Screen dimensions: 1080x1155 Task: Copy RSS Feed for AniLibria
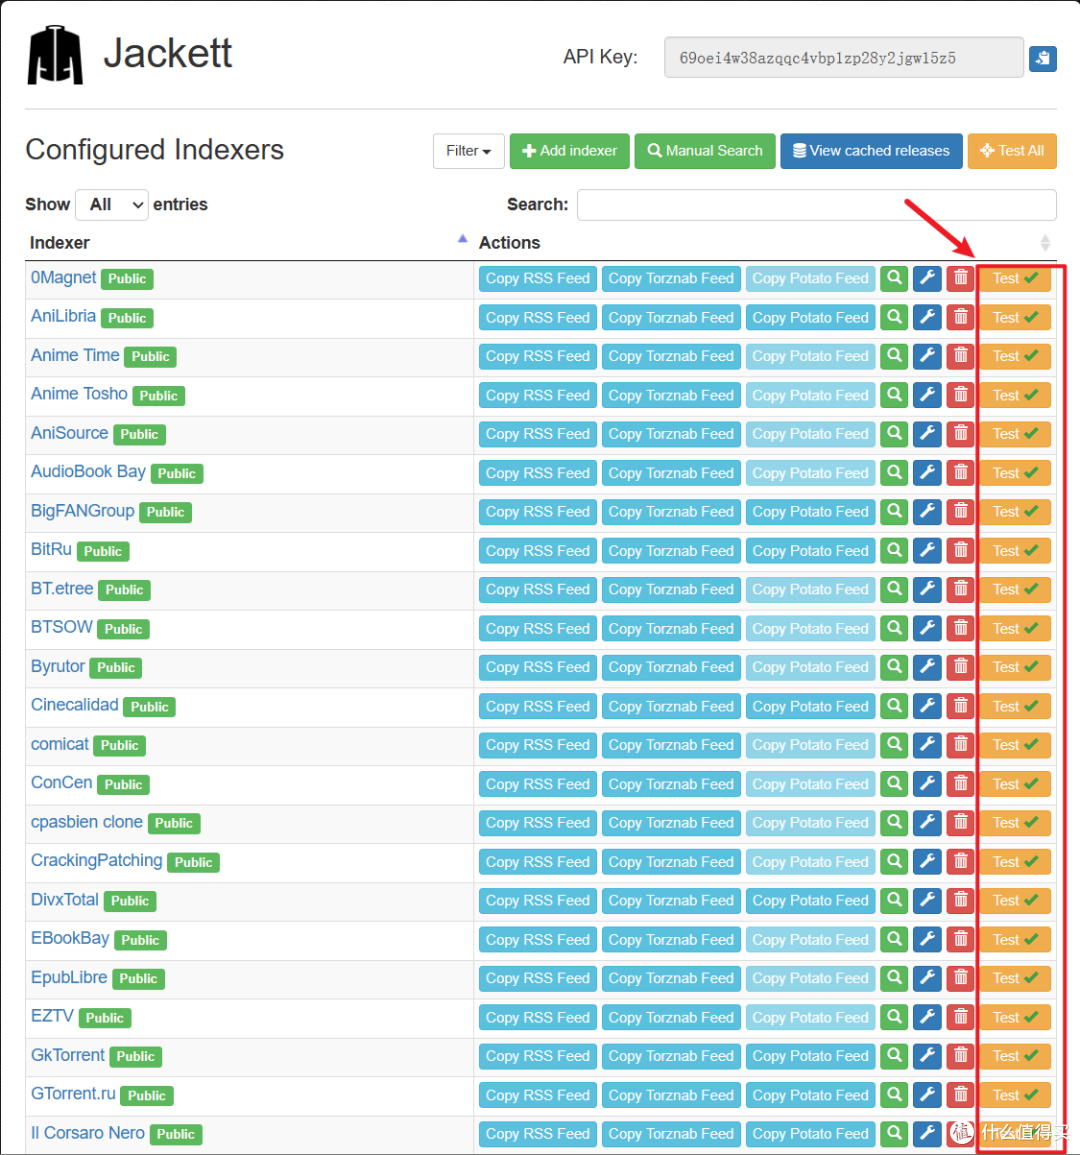538,317
